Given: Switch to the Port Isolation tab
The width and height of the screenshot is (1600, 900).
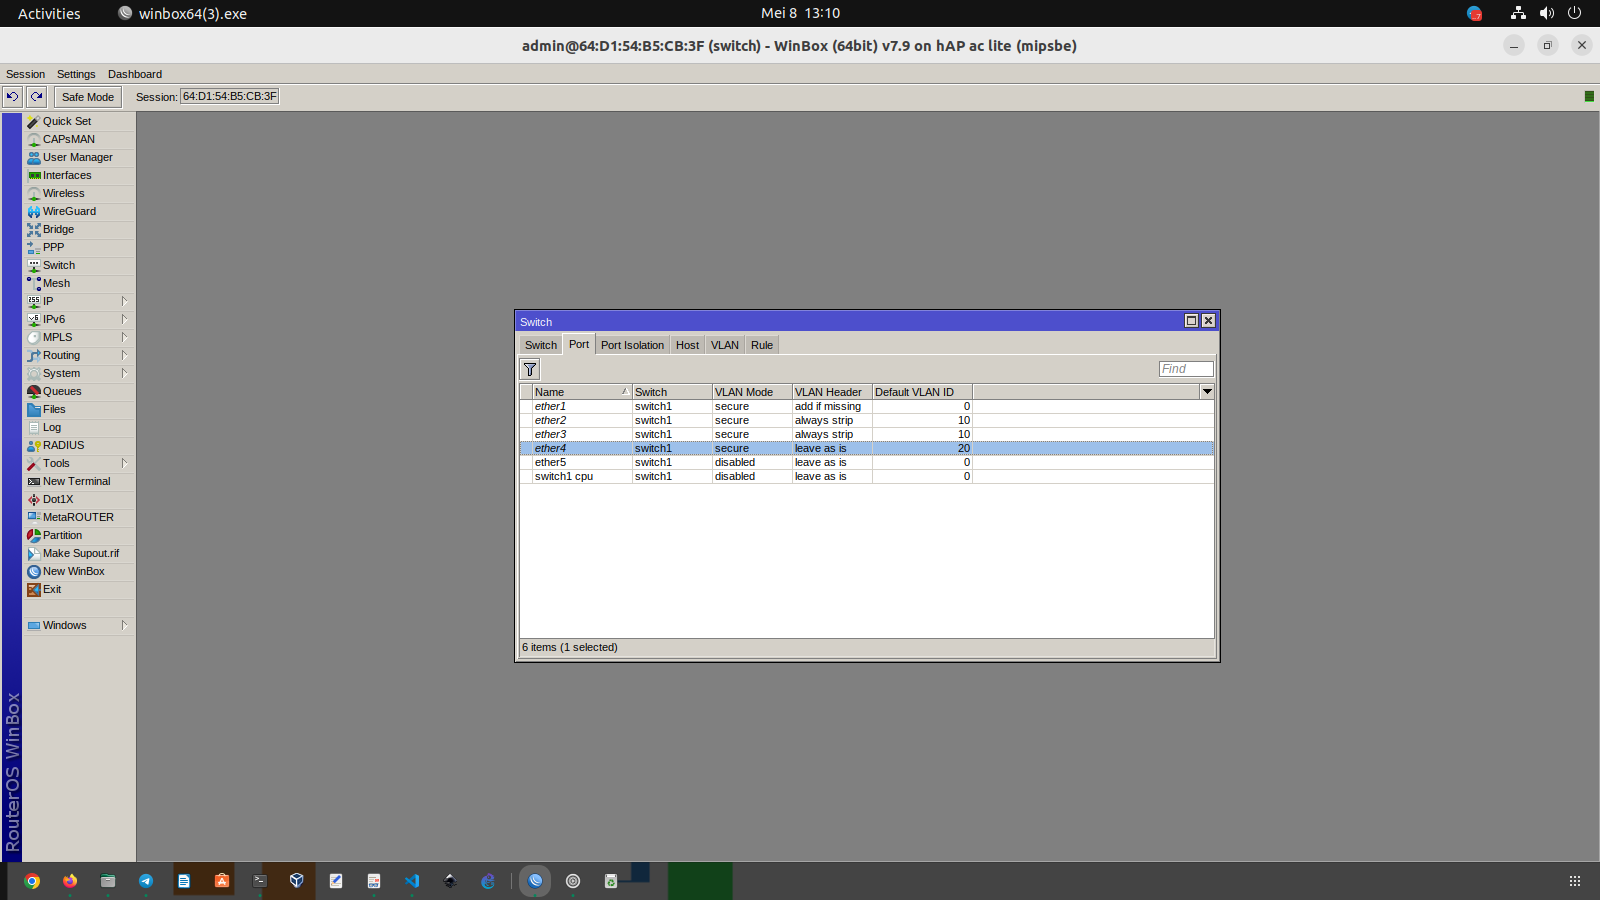Looking at the screenshot, I should point(632,345).
